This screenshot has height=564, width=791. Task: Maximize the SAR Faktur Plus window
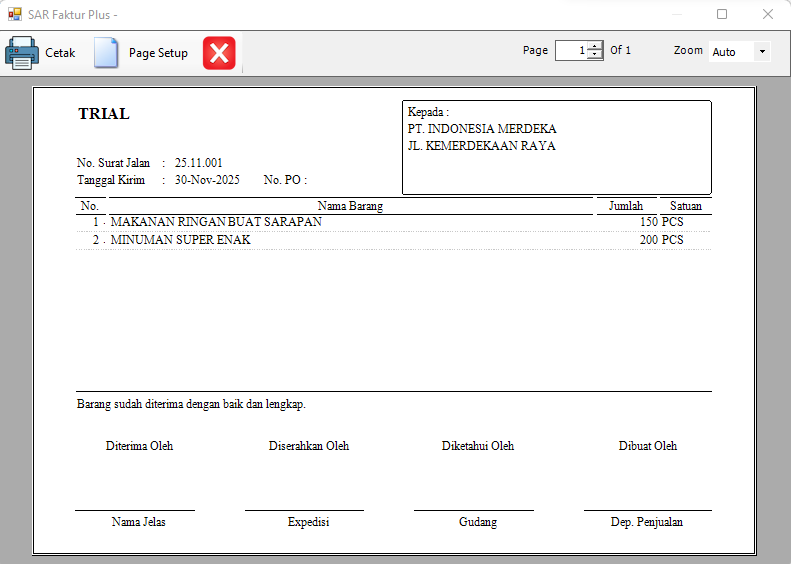click(x=722, y=15)
